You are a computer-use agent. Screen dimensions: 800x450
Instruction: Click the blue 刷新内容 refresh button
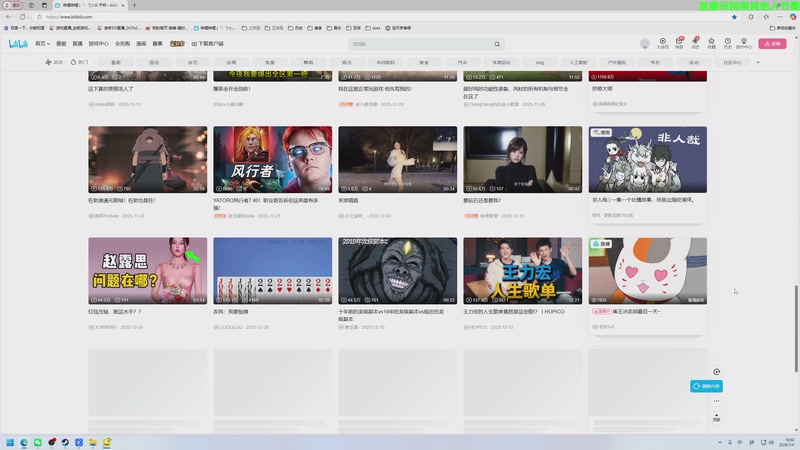tap(706, 386)
